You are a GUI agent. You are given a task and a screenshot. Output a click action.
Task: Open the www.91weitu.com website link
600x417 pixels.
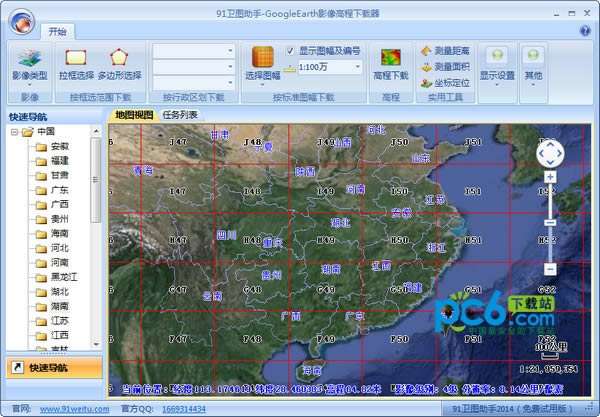click(68, 409)
